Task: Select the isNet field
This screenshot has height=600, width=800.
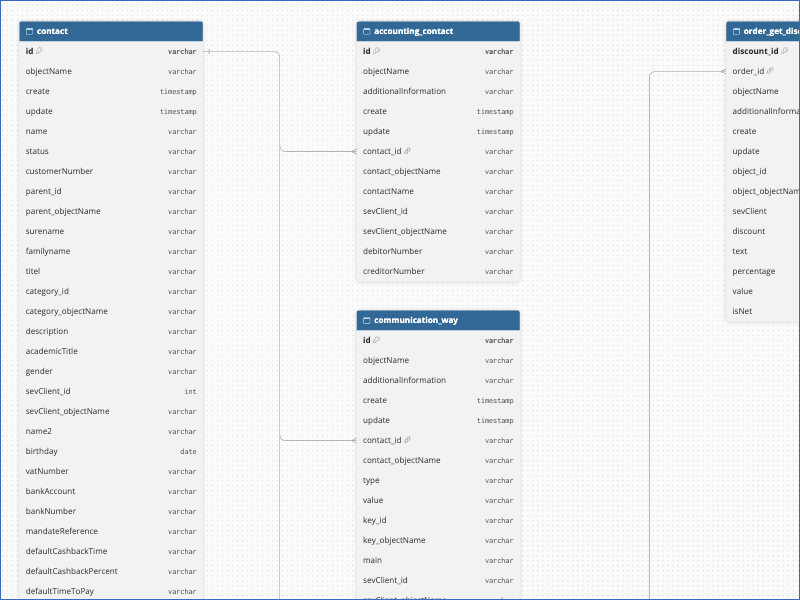Action: point(763,311)
